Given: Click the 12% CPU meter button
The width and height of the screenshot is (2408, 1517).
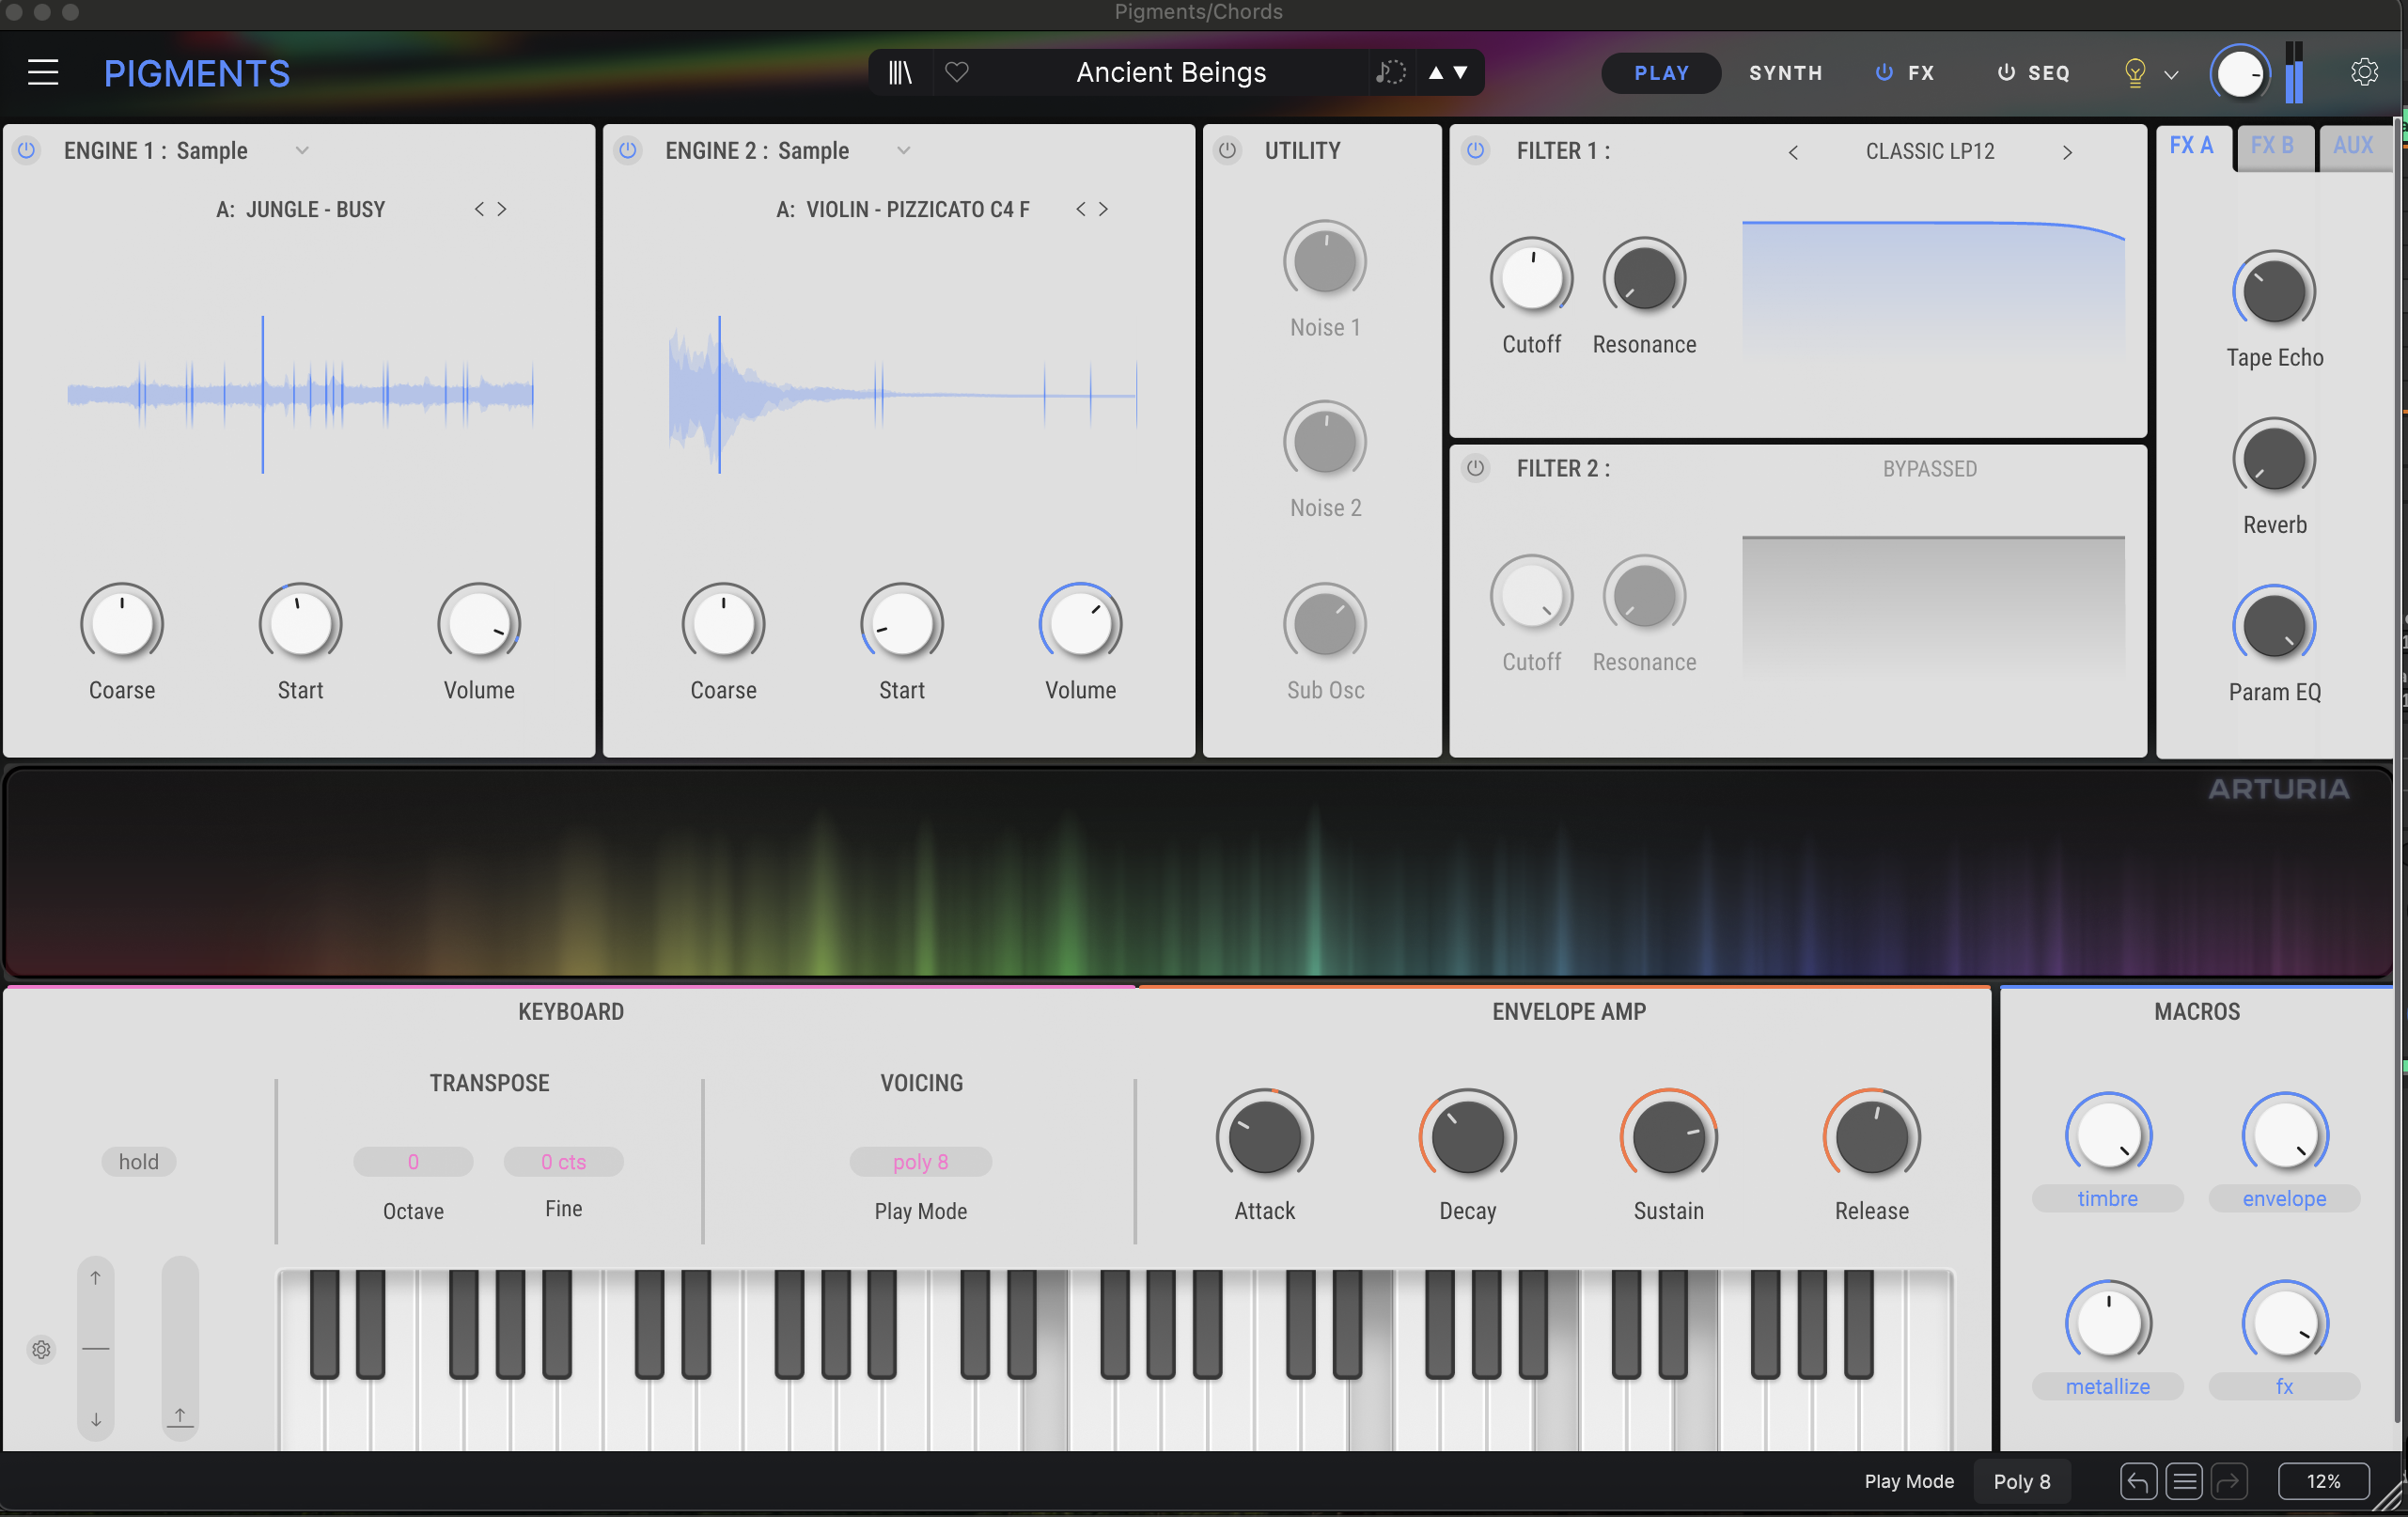Looking at the screenshot, I should pyautogui.click(x=2323, y=1481).
